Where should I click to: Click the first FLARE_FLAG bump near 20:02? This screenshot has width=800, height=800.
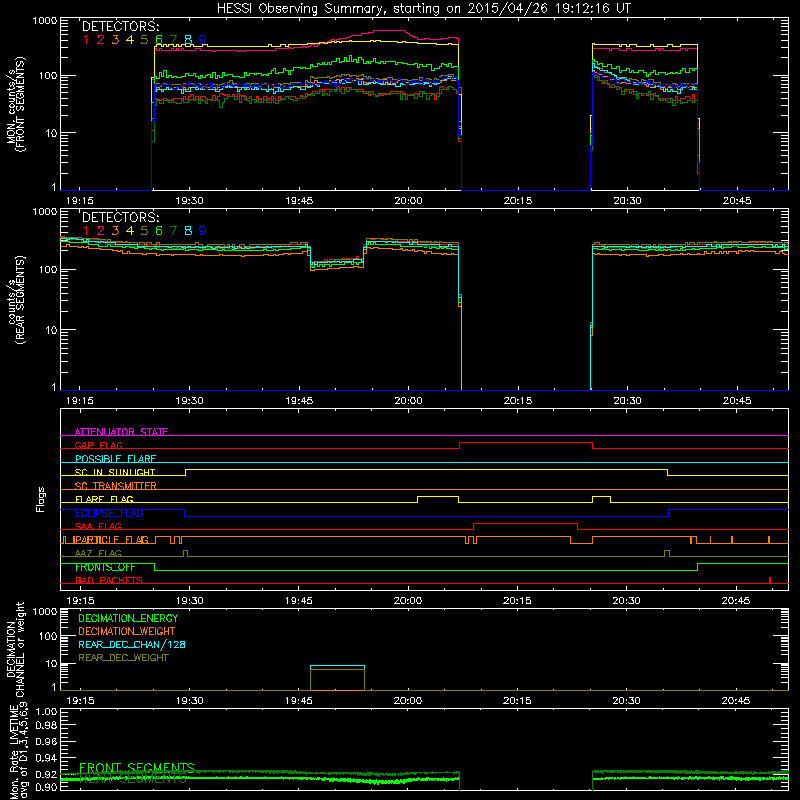click(438, 496)
